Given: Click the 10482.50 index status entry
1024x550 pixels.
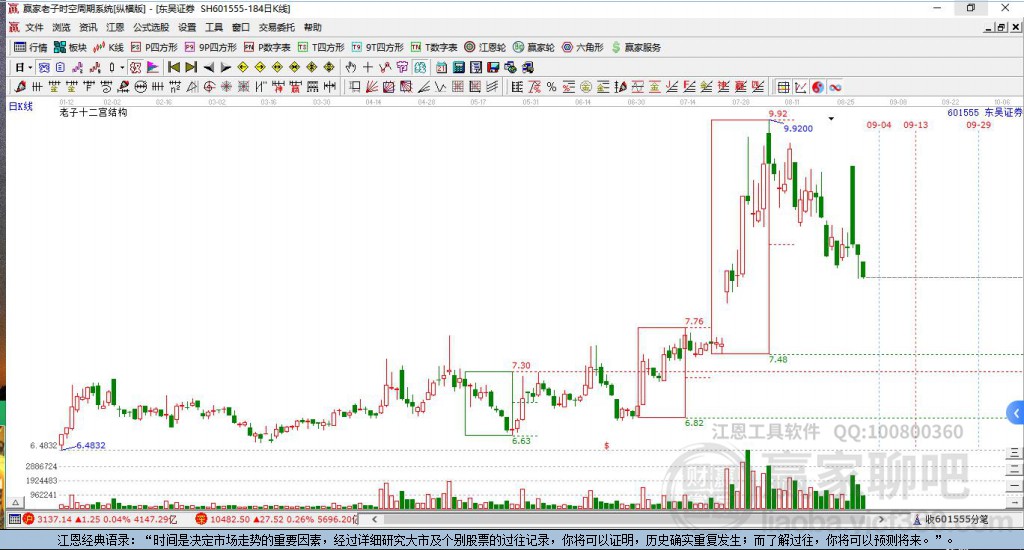Looking at the screenshot, I should [x=278, y=519].
